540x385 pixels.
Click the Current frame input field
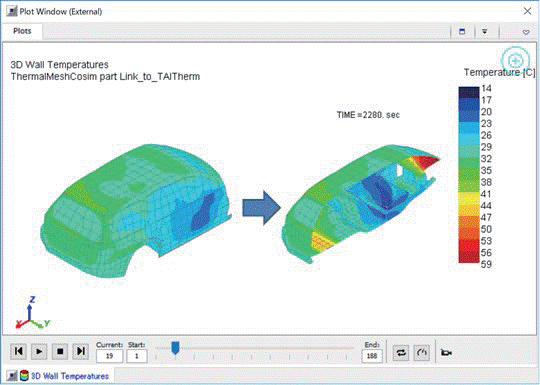[109, 356]
